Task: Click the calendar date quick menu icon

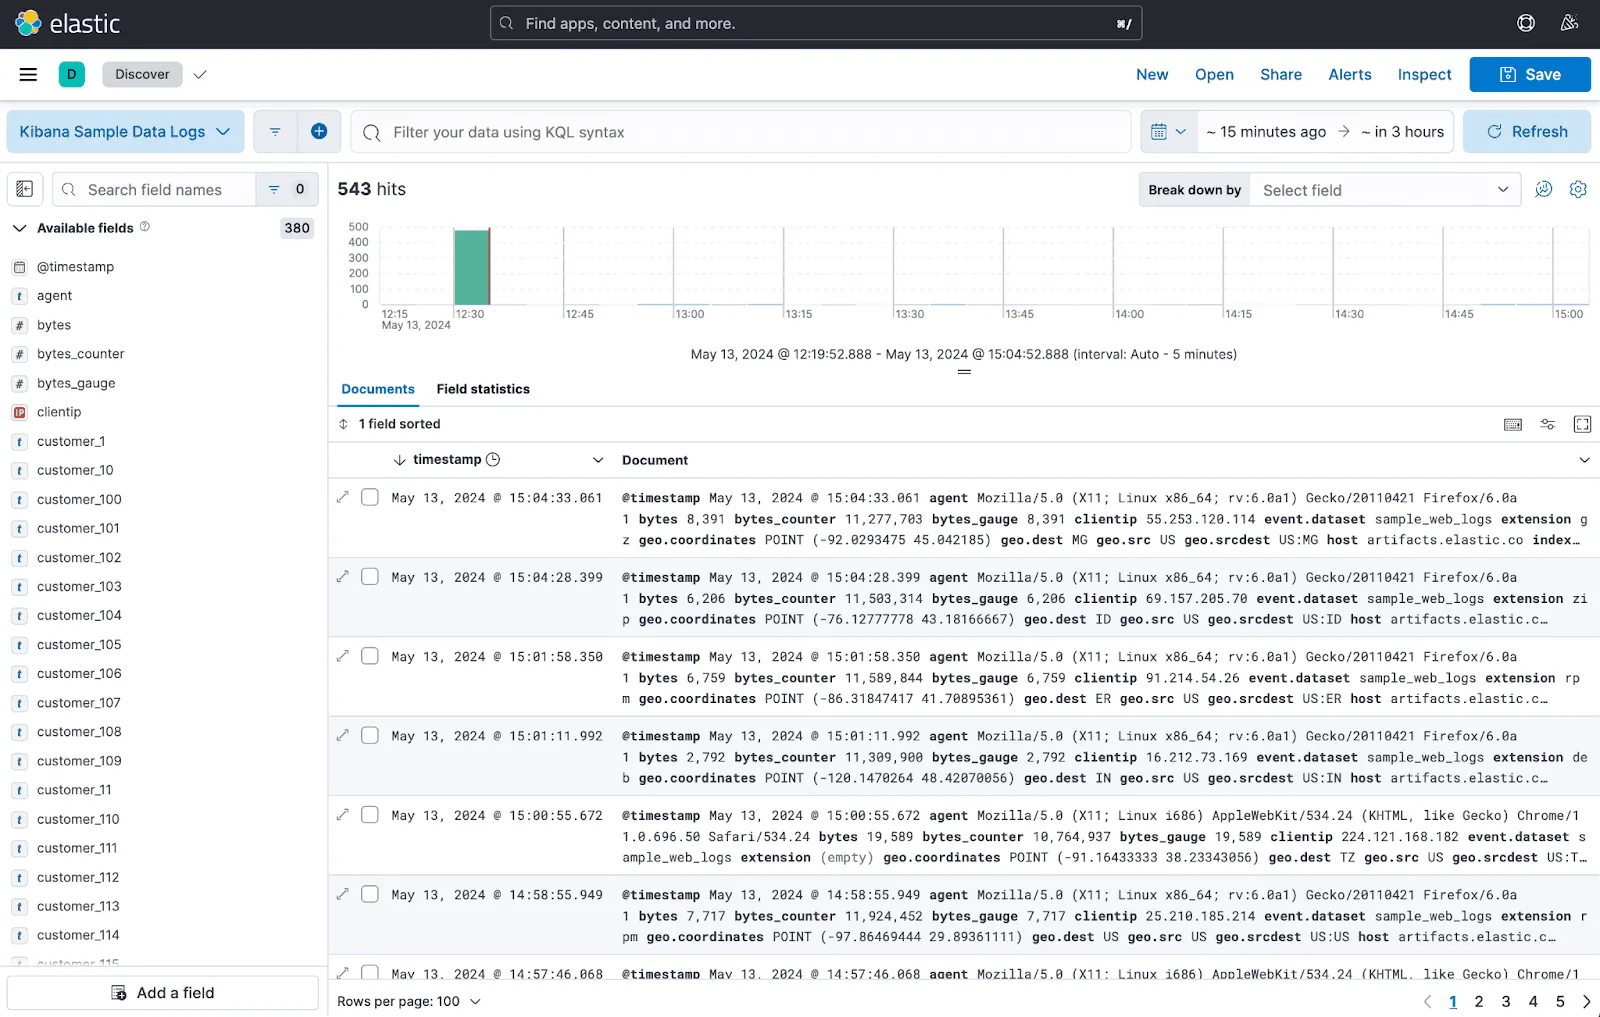Action: 1168,131
